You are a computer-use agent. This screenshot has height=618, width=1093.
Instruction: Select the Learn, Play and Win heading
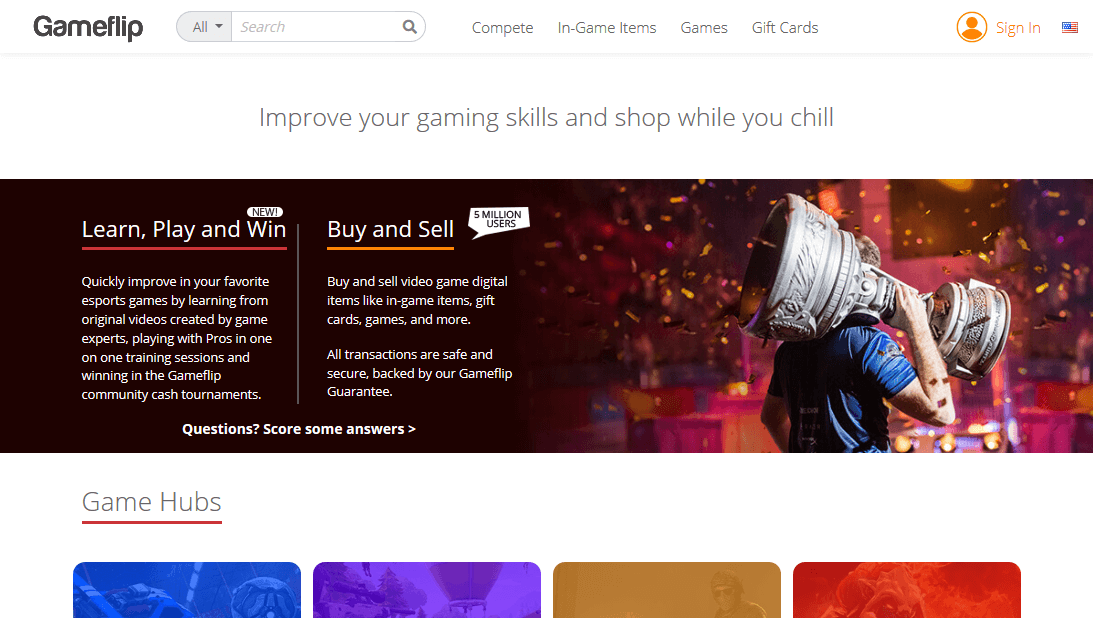184,229
